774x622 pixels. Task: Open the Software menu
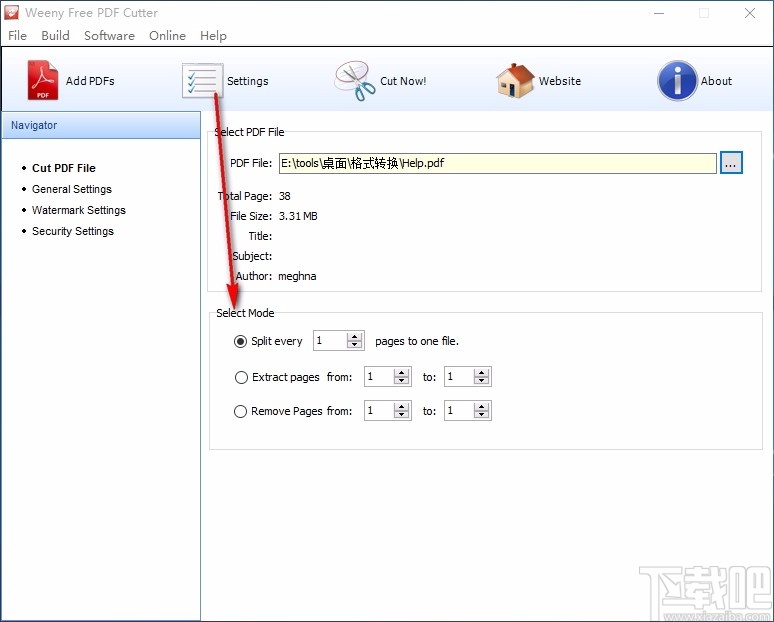pyautogui.click(x=109, y=36)
